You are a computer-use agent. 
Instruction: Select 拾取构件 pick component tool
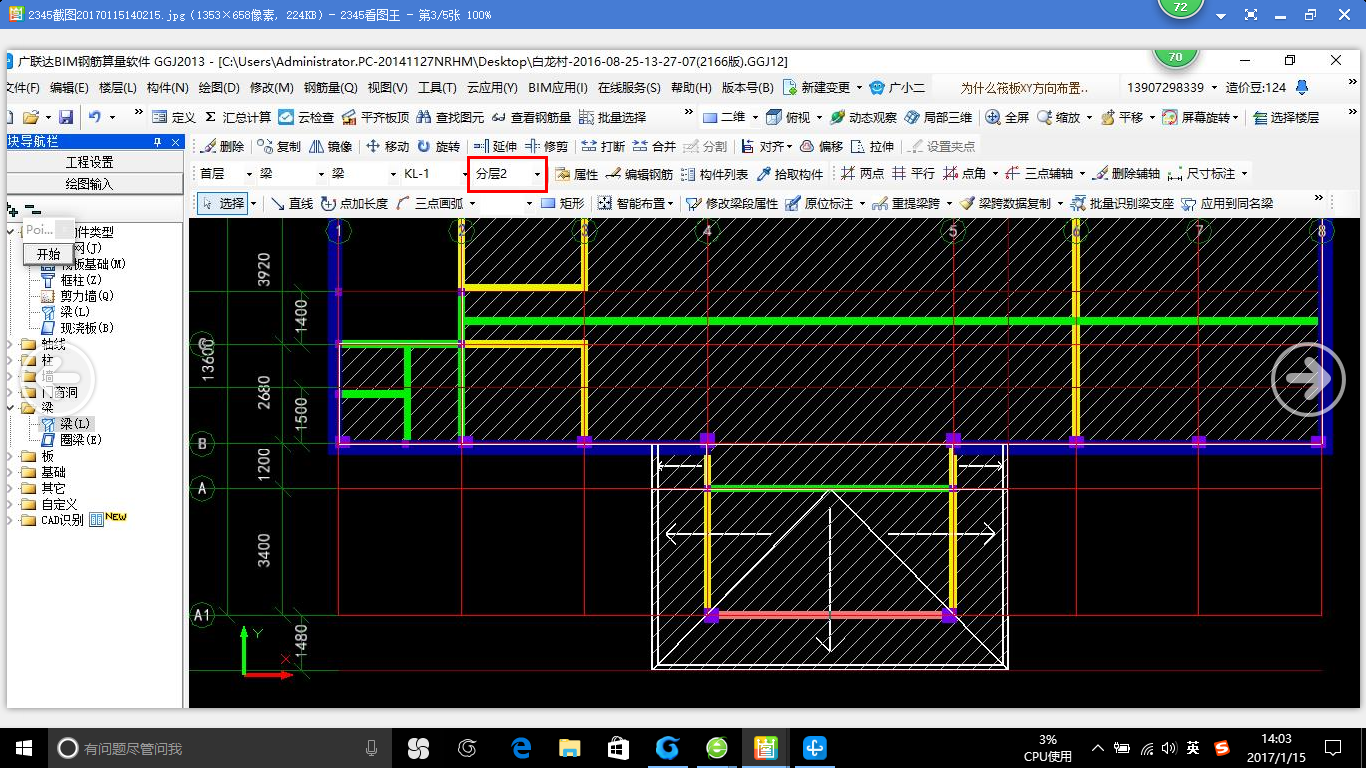[x=789, y=174]
